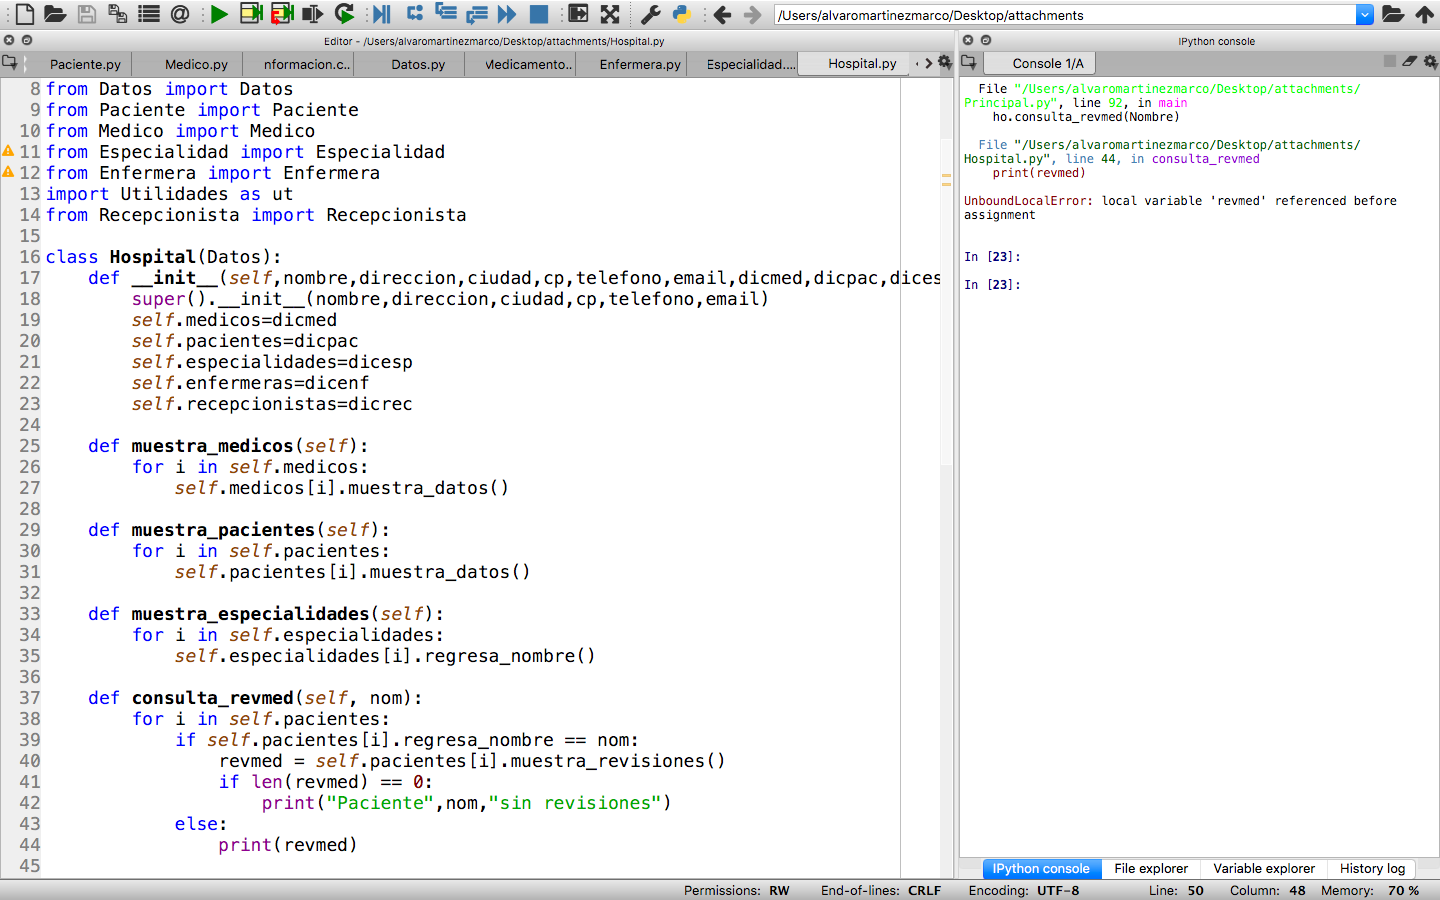Undock the editor pane

click(27, 40)
